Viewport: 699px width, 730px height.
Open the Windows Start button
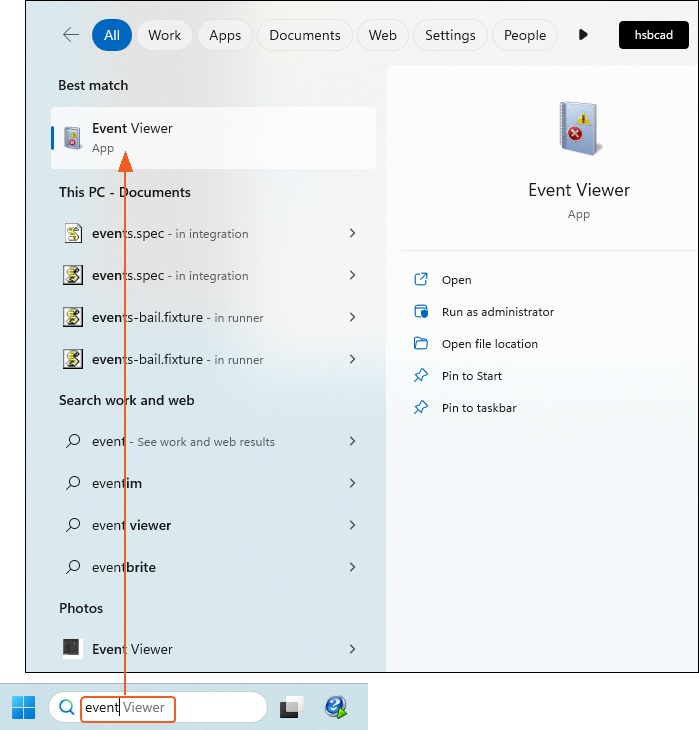click(x=23, y=707)
